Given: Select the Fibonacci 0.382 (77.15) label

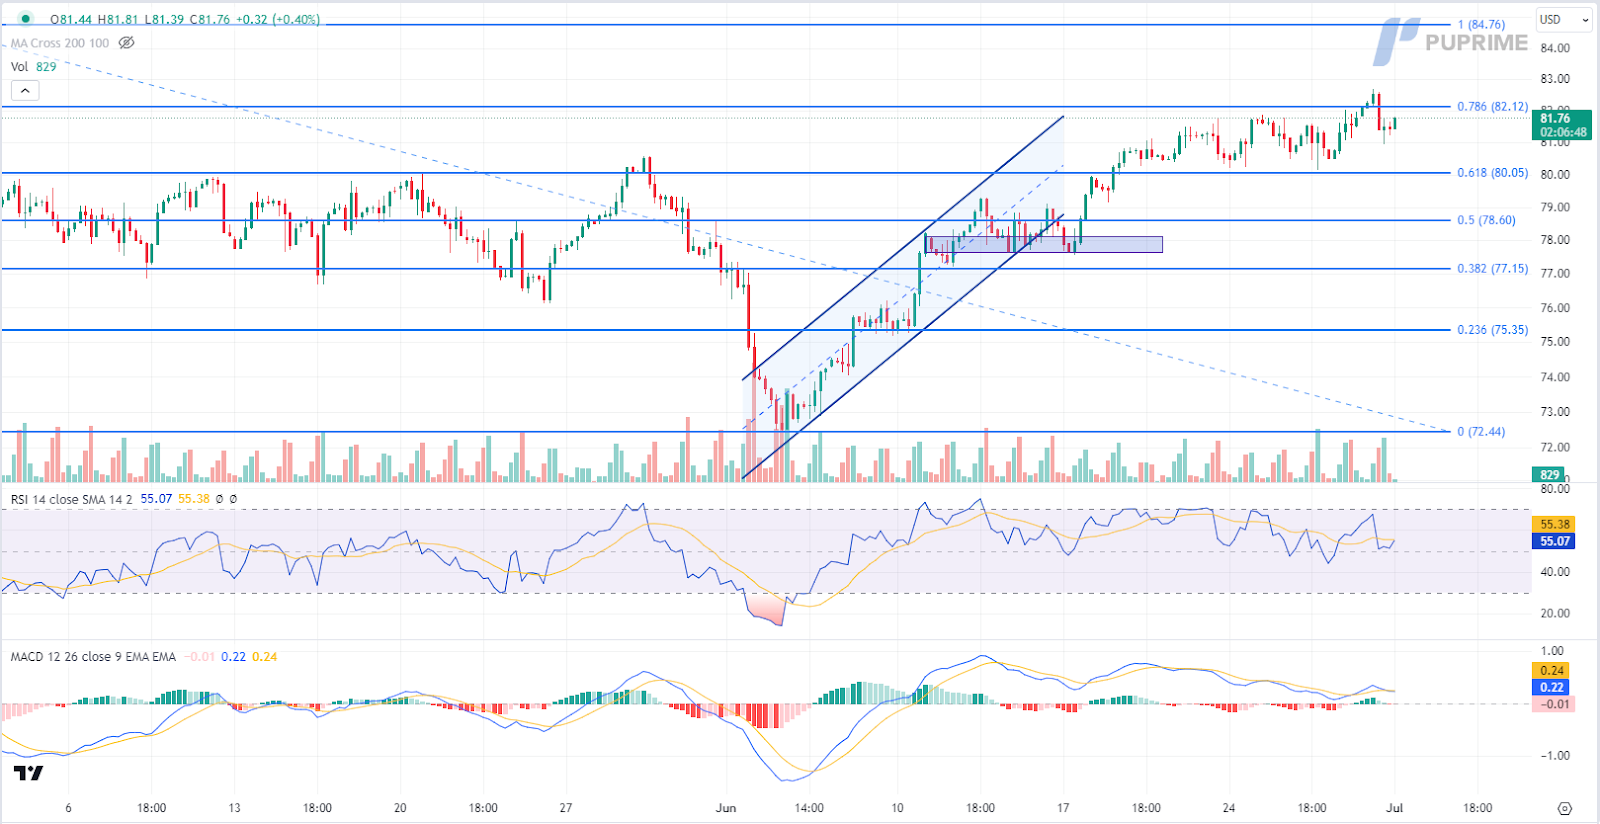Looking at the screenshot, I should (1492, 269).
